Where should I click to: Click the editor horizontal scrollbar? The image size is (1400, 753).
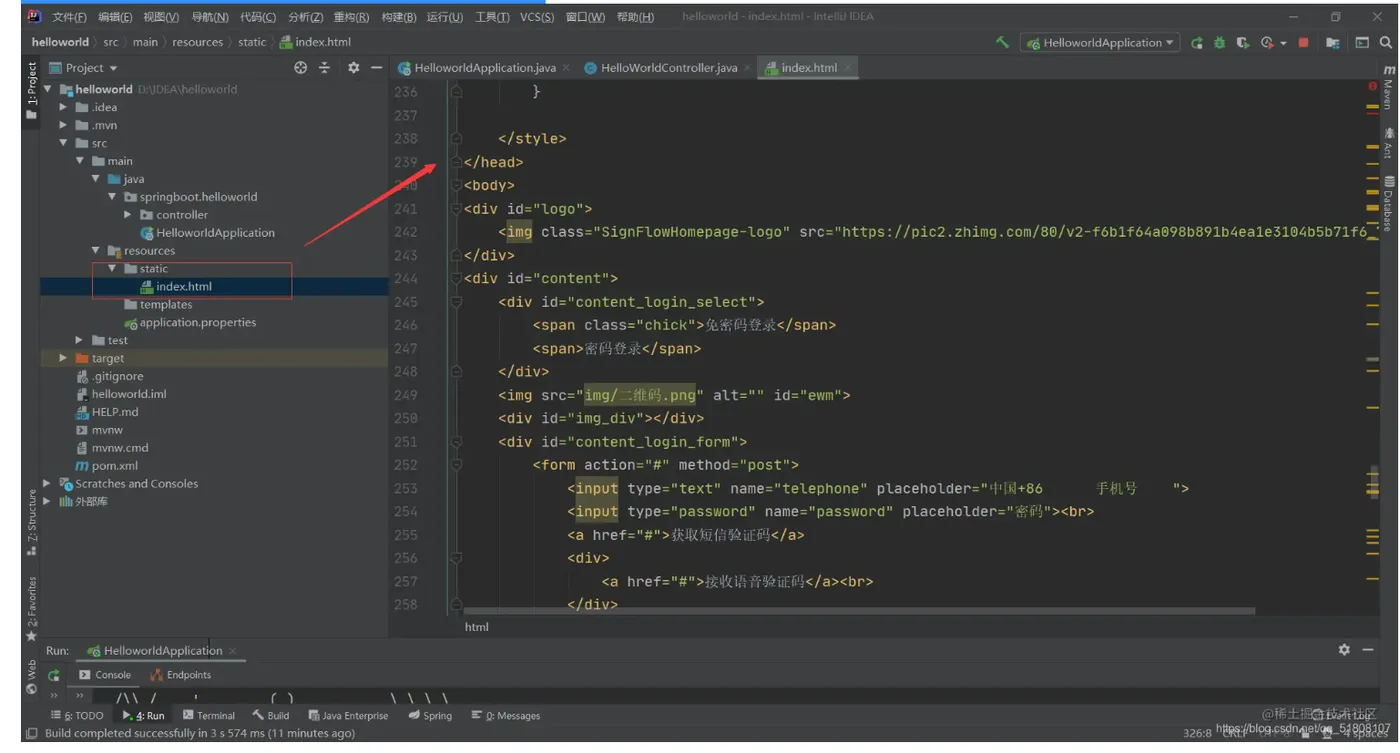(x=859, y=610)
